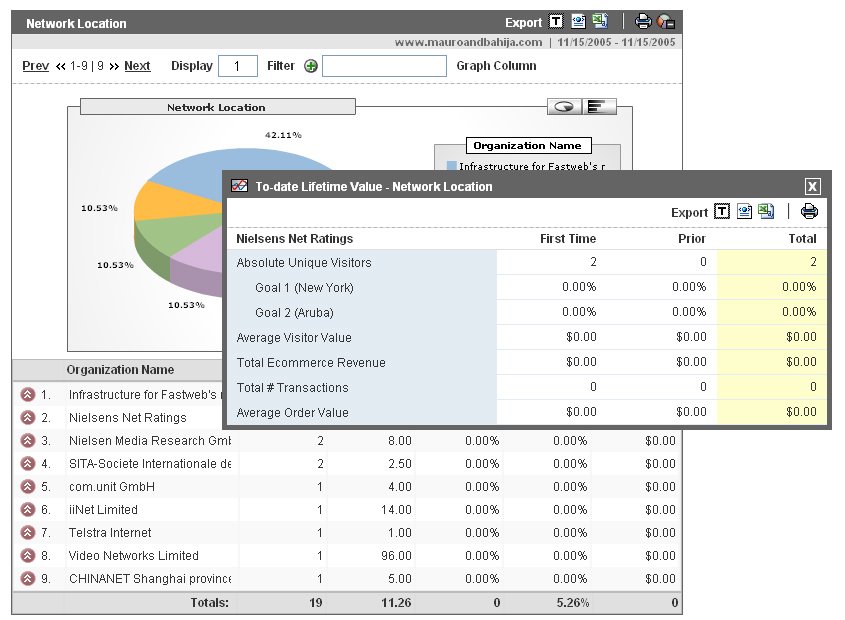Expand row 9 CHINANET Shanghai province
Screen dimensions: 845x620
(27, 578)
